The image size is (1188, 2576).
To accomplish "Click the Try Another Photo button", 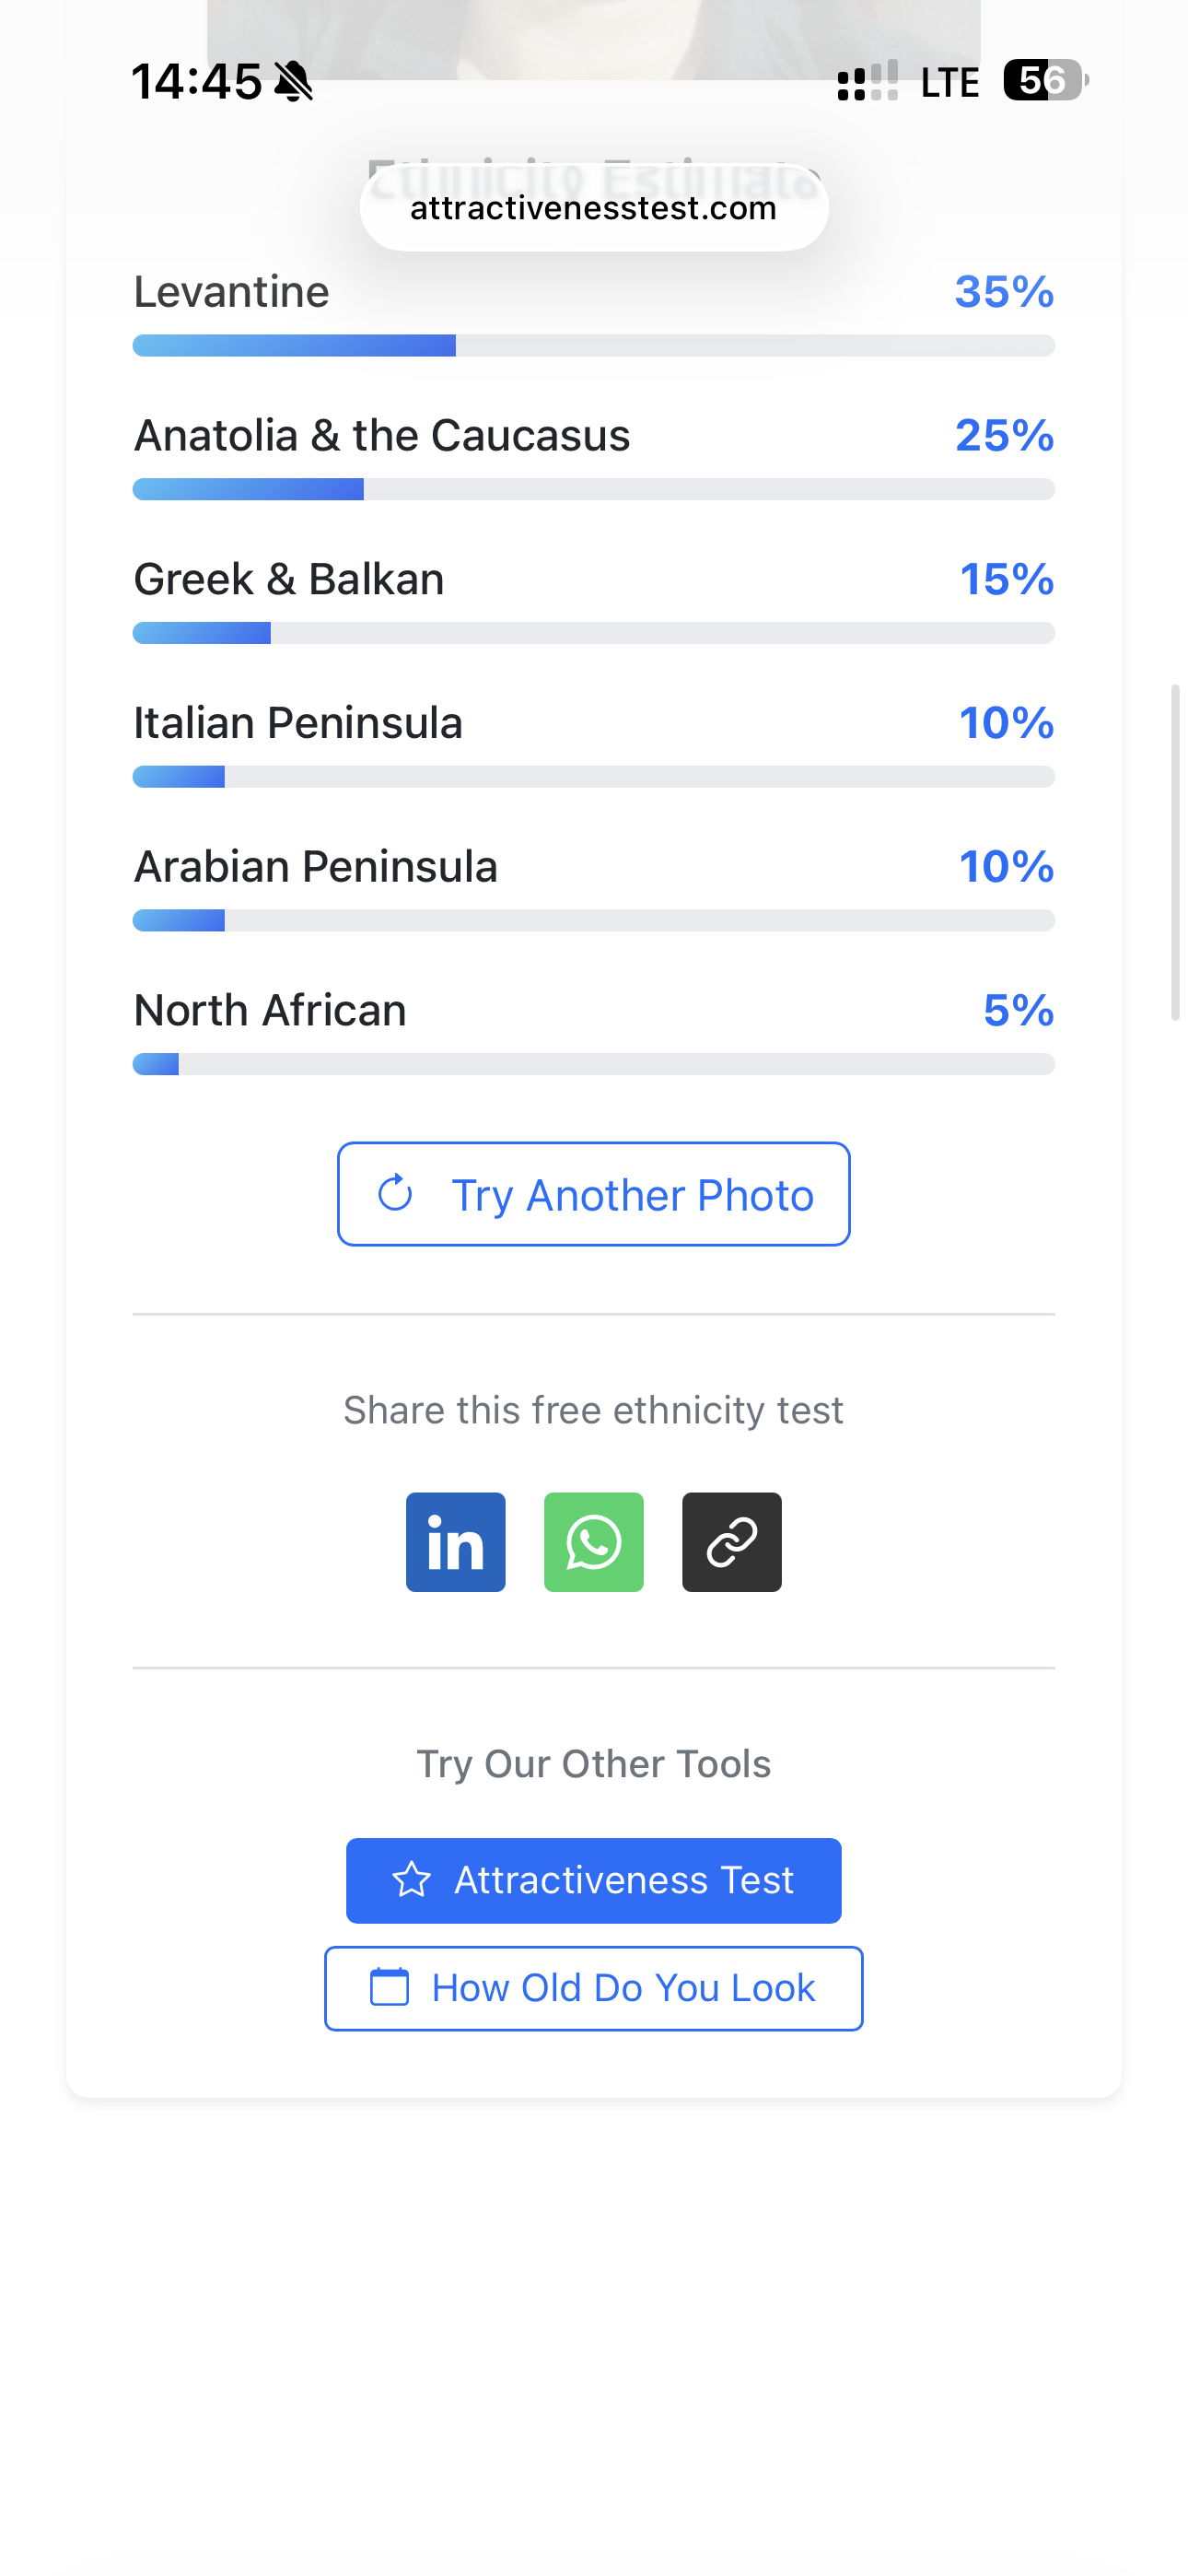I will (593, 1194).
